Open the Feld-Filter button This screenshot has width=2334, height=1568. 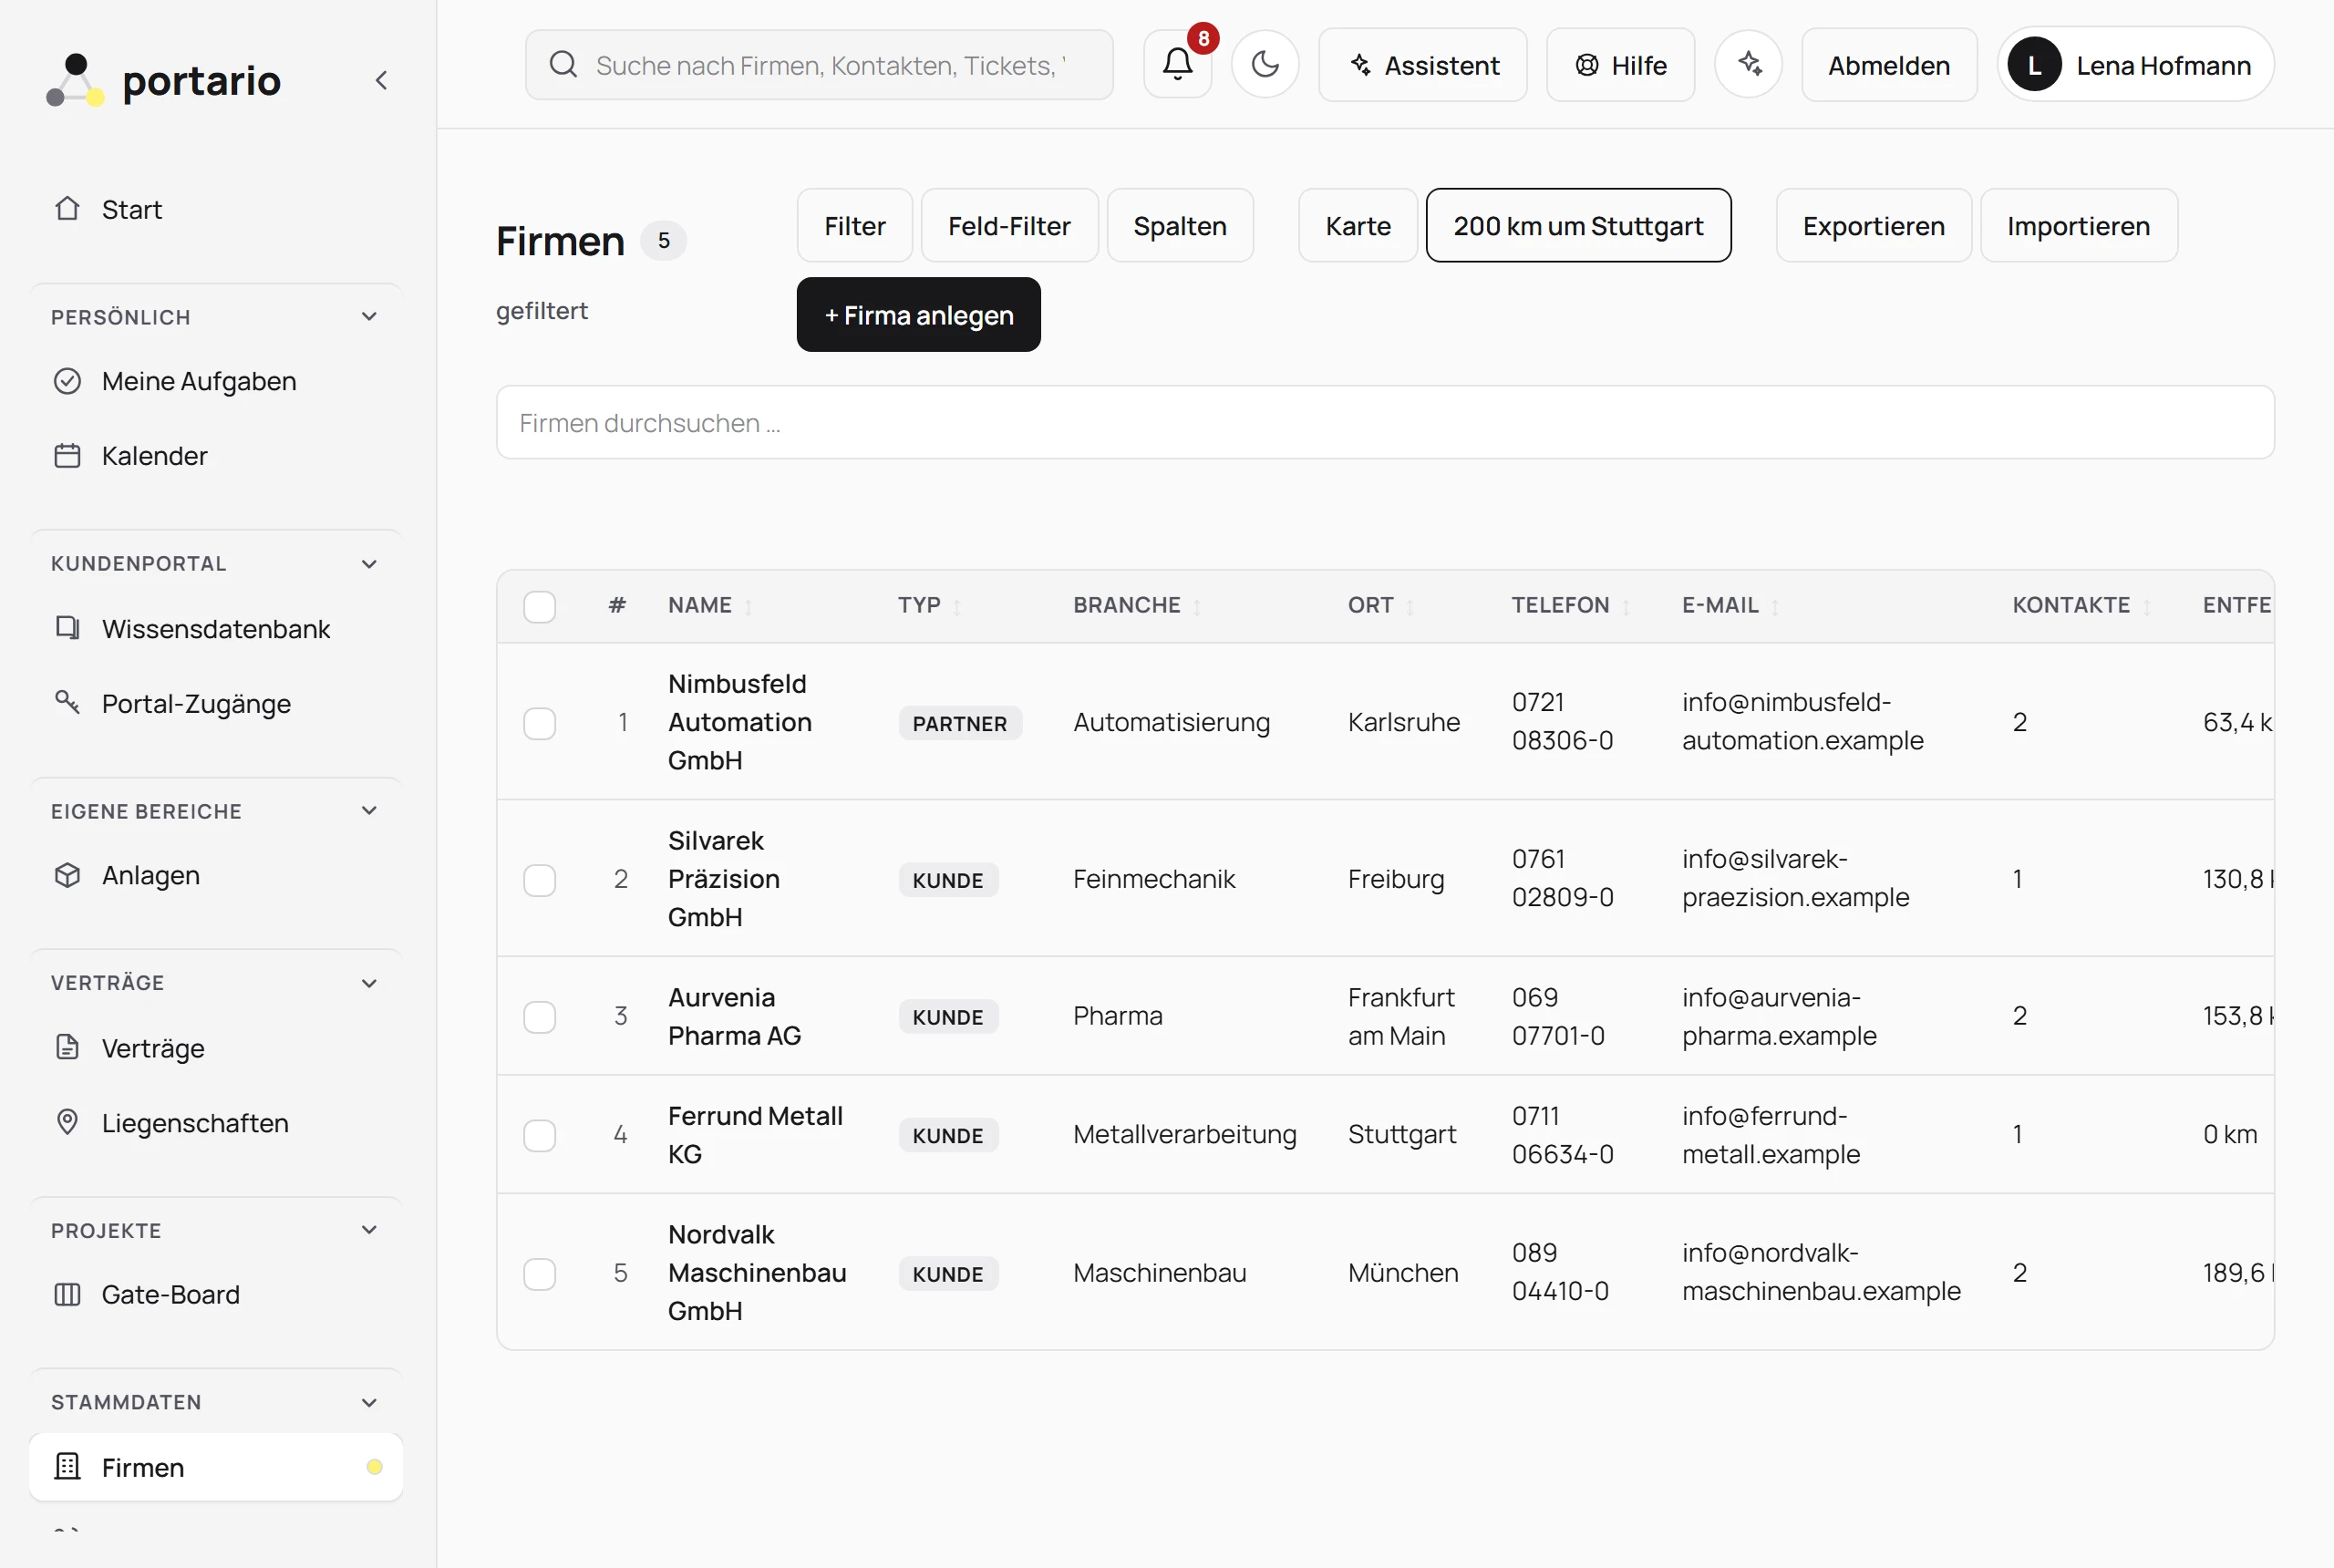(1009, 226)
